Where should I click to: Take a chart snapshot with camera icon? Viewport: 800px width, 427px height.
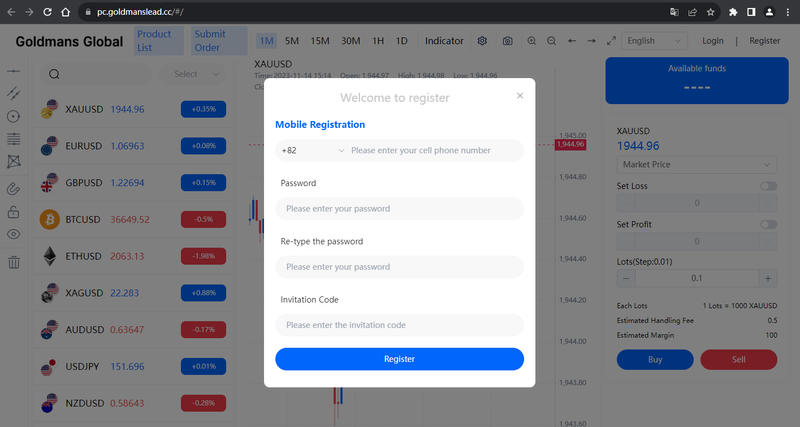tap(507, 41)
